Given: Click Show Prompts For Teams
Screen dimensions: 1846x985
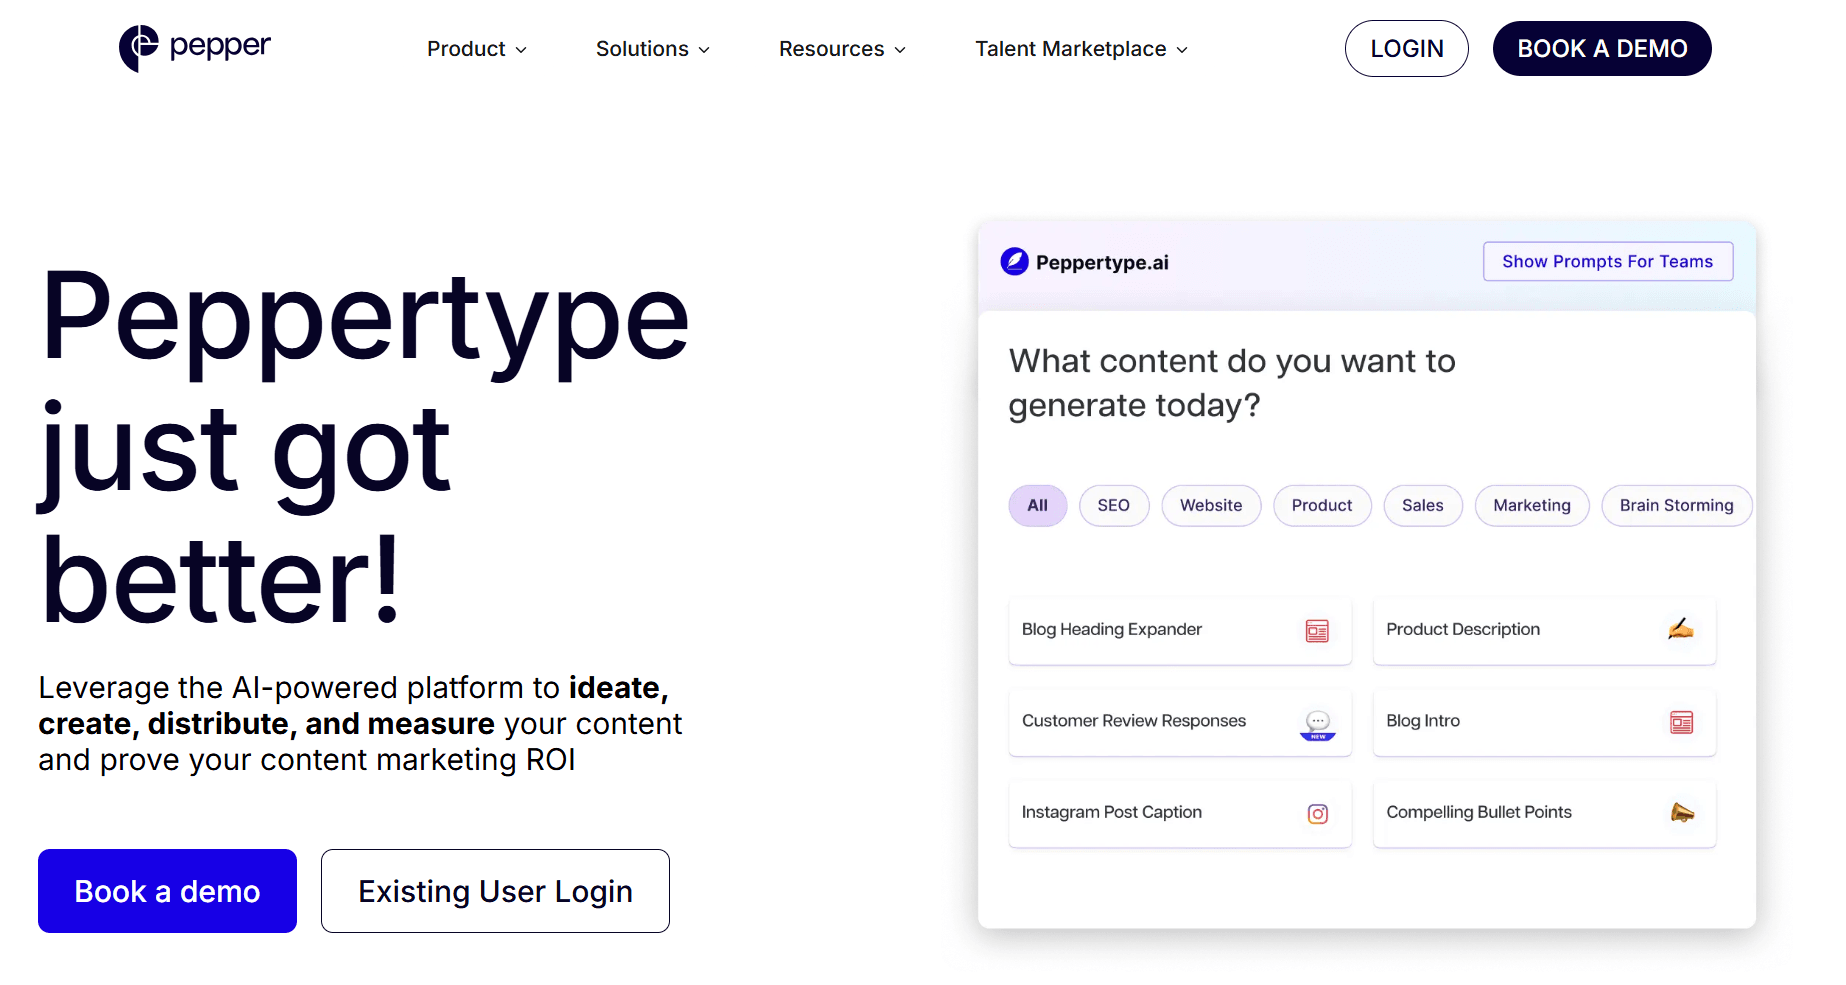Looking at the screenshot, I should pos(1608,262).
